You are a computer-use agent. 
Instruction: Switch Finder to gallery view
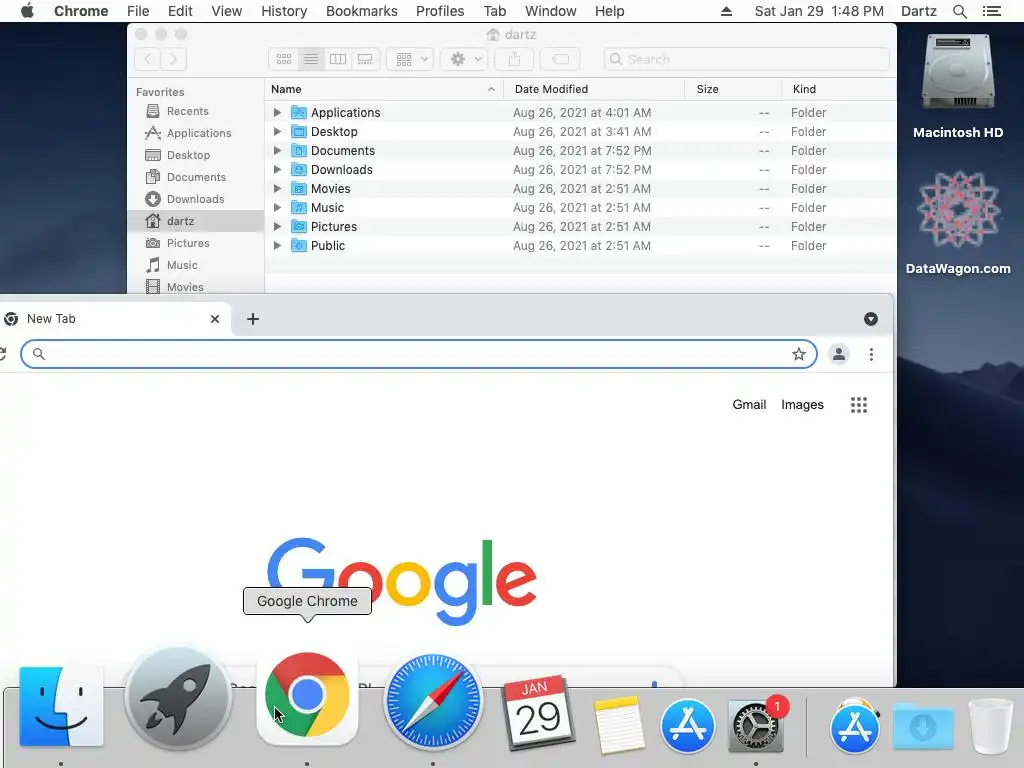click(x=365, y=59)
